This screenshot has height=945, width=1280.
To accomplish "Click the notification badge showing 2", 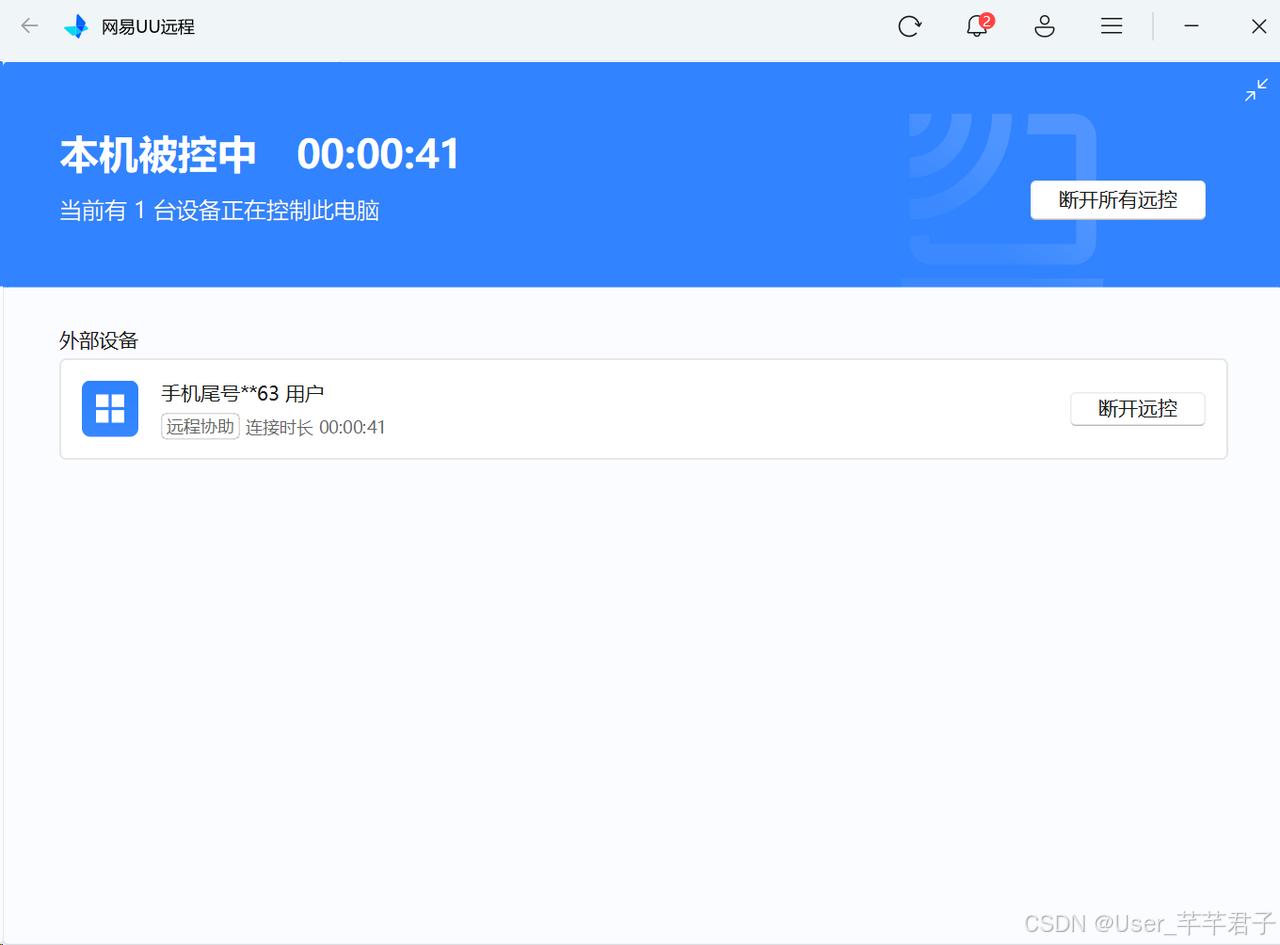I will (987, 19).
